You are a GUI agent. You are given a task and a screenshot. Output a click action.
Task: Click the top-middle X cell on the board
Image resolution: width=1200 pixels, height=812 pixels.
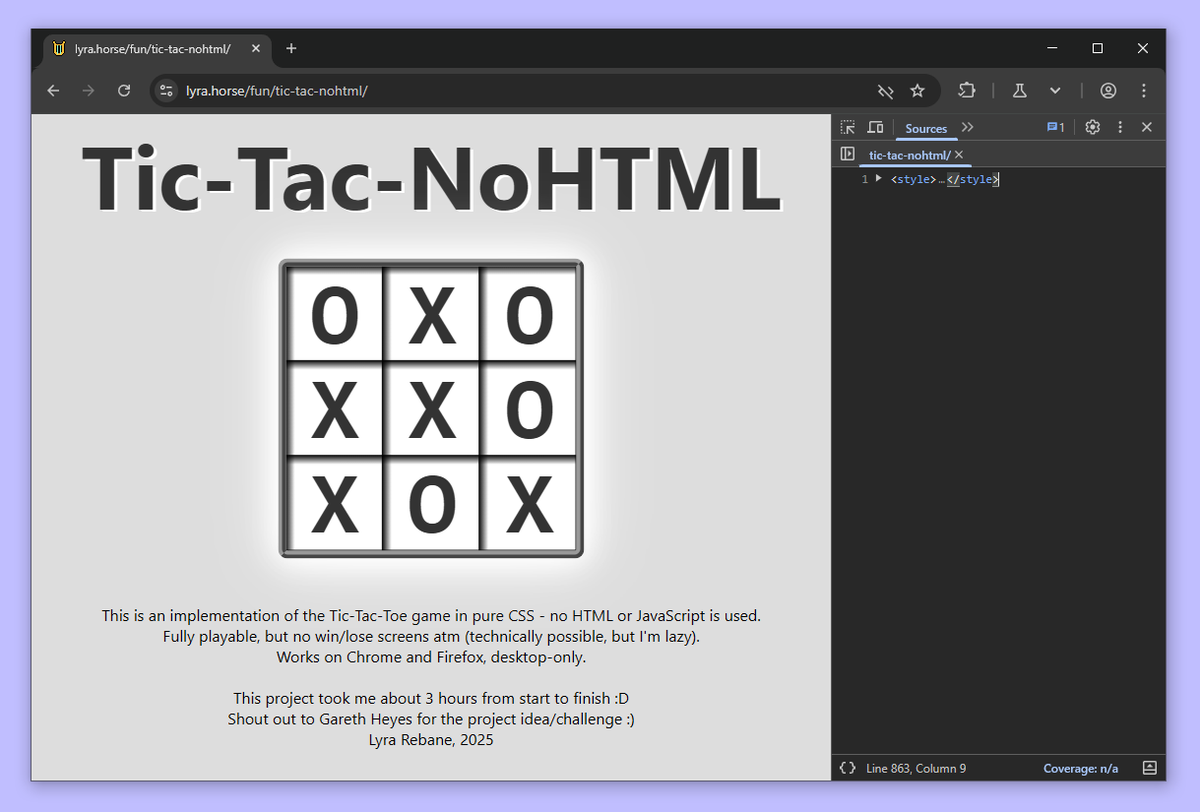click(x=432, y=315)
